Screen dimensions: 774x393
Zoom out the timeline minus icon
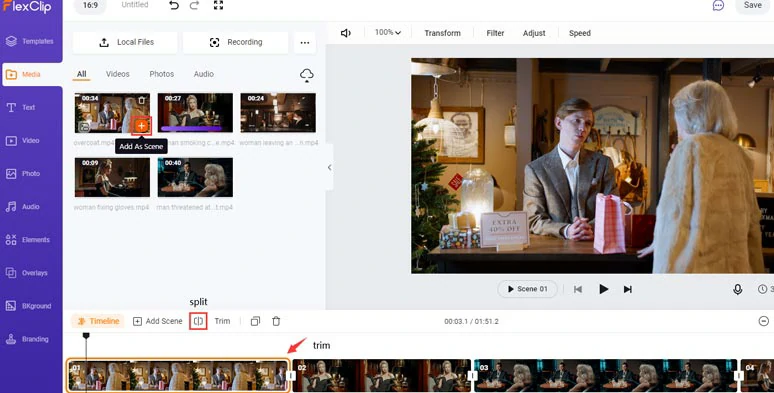(764, 321)
